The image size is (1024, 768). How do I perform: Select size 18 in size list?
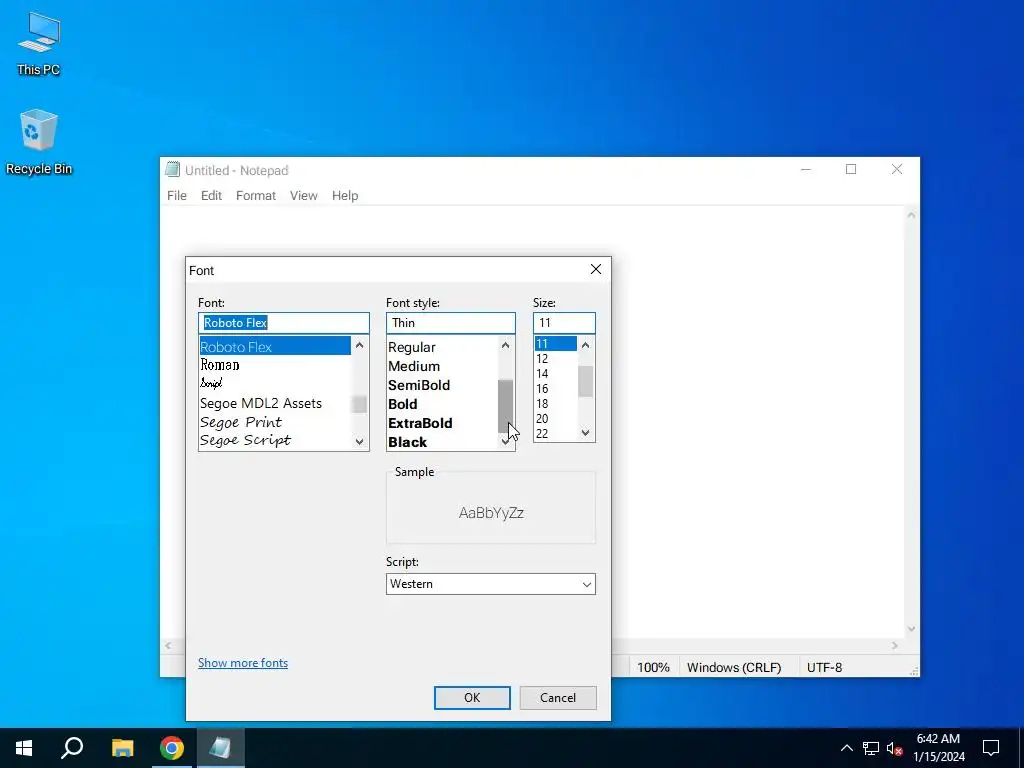point(556,404)
